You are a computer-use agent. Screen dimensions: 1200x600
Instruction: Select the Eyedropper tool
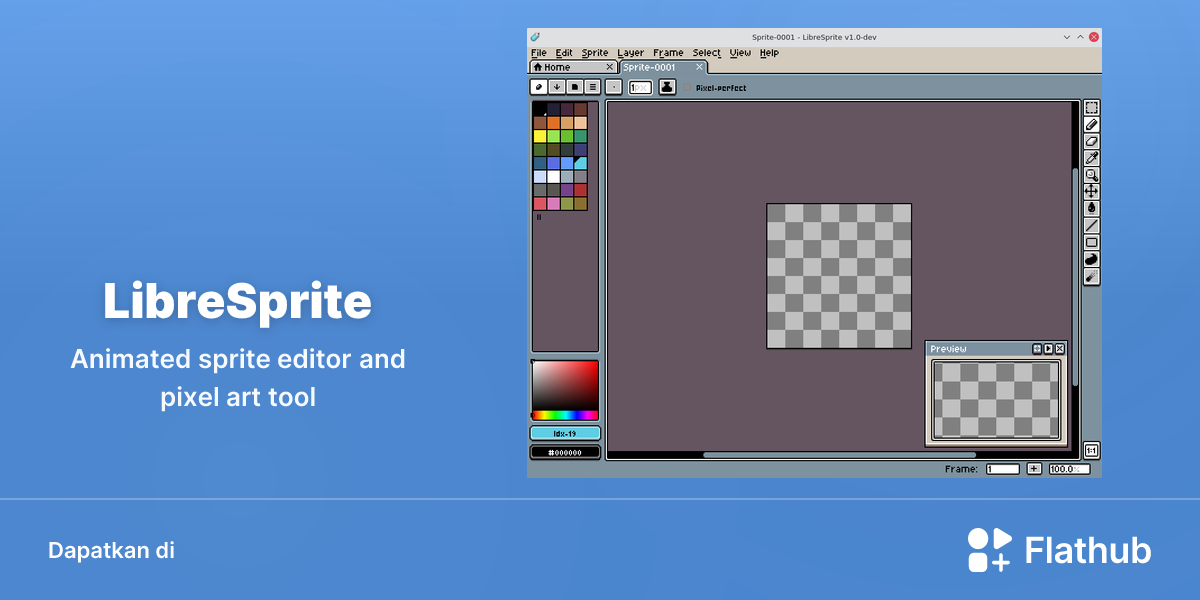(1092, 158)
